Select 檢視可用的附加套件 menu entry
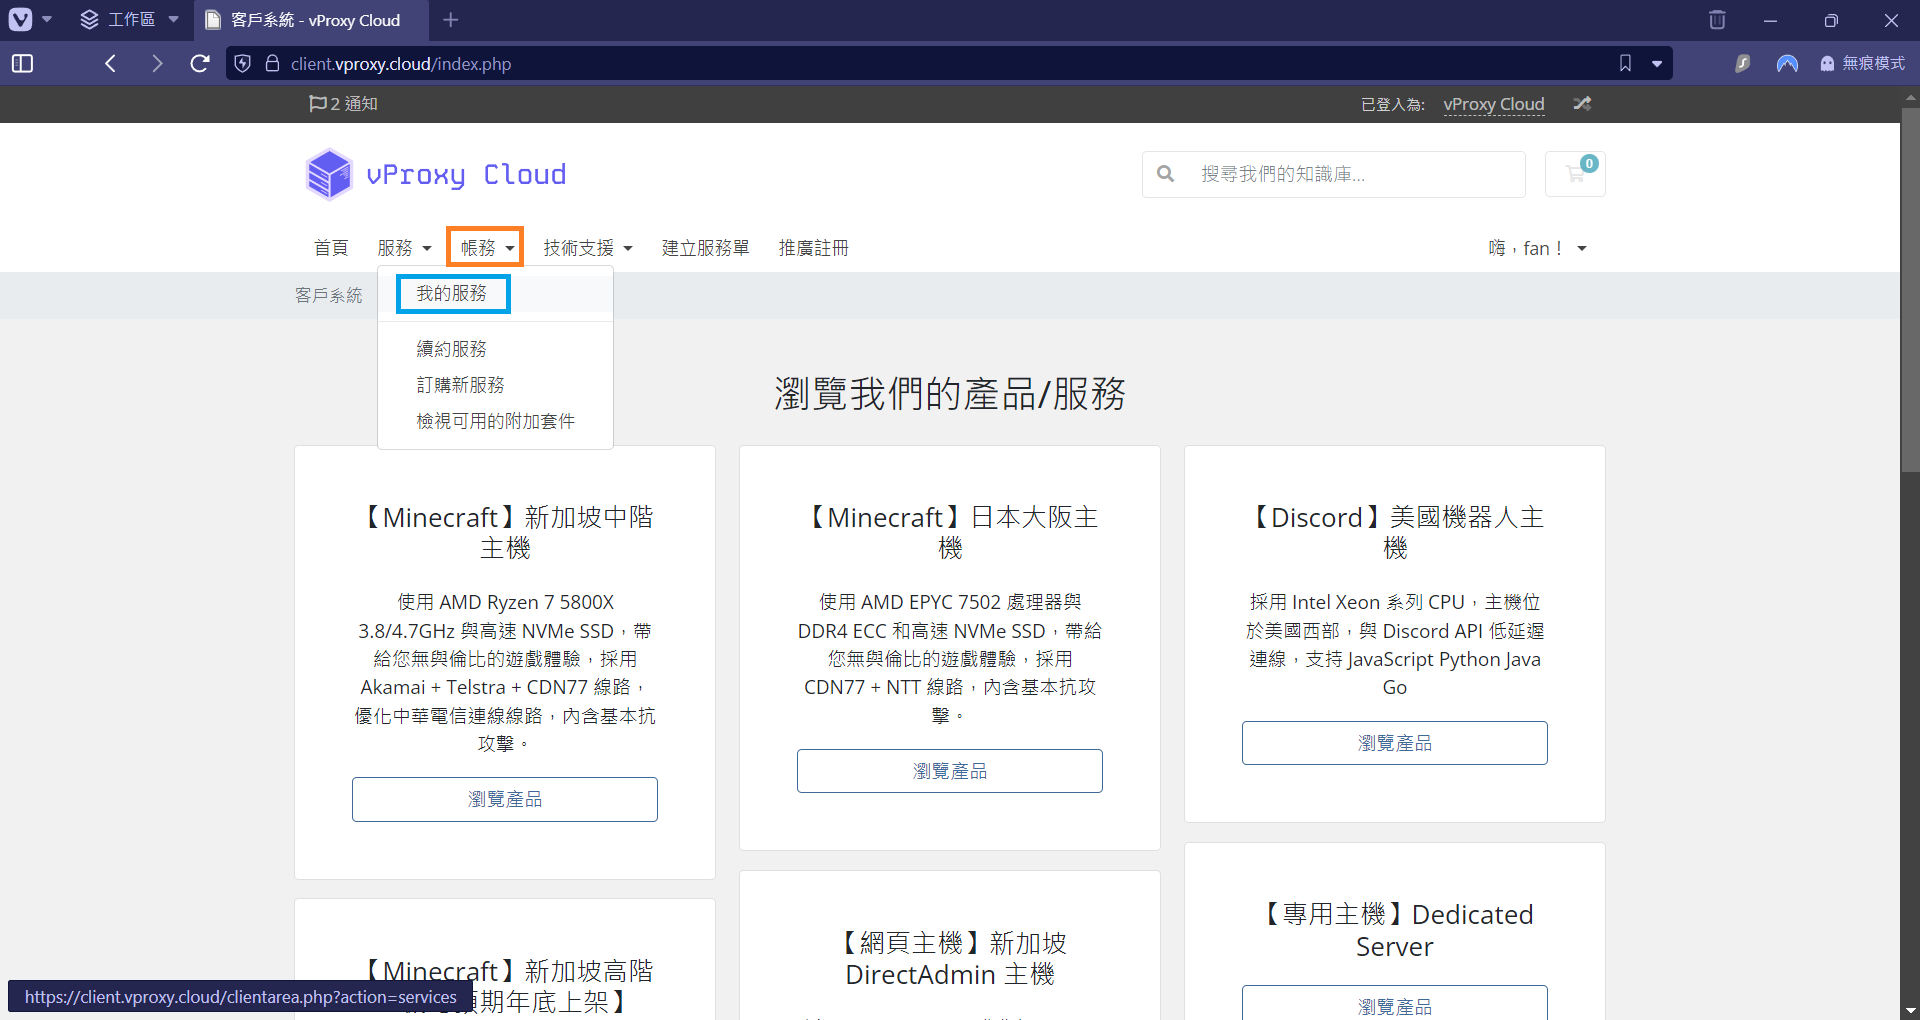Viewport: 1920px width, 1020px height. pos(495,421)
